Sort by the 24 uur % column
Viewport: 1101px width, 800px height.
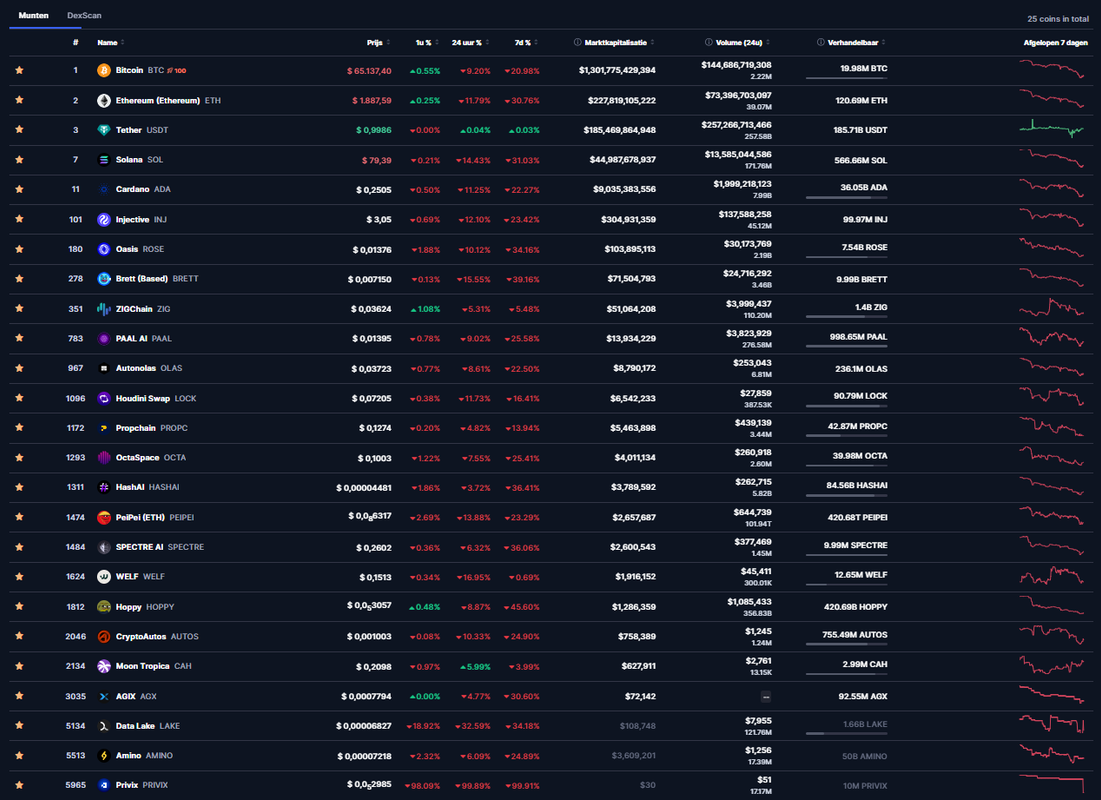[x=470, y=43]
